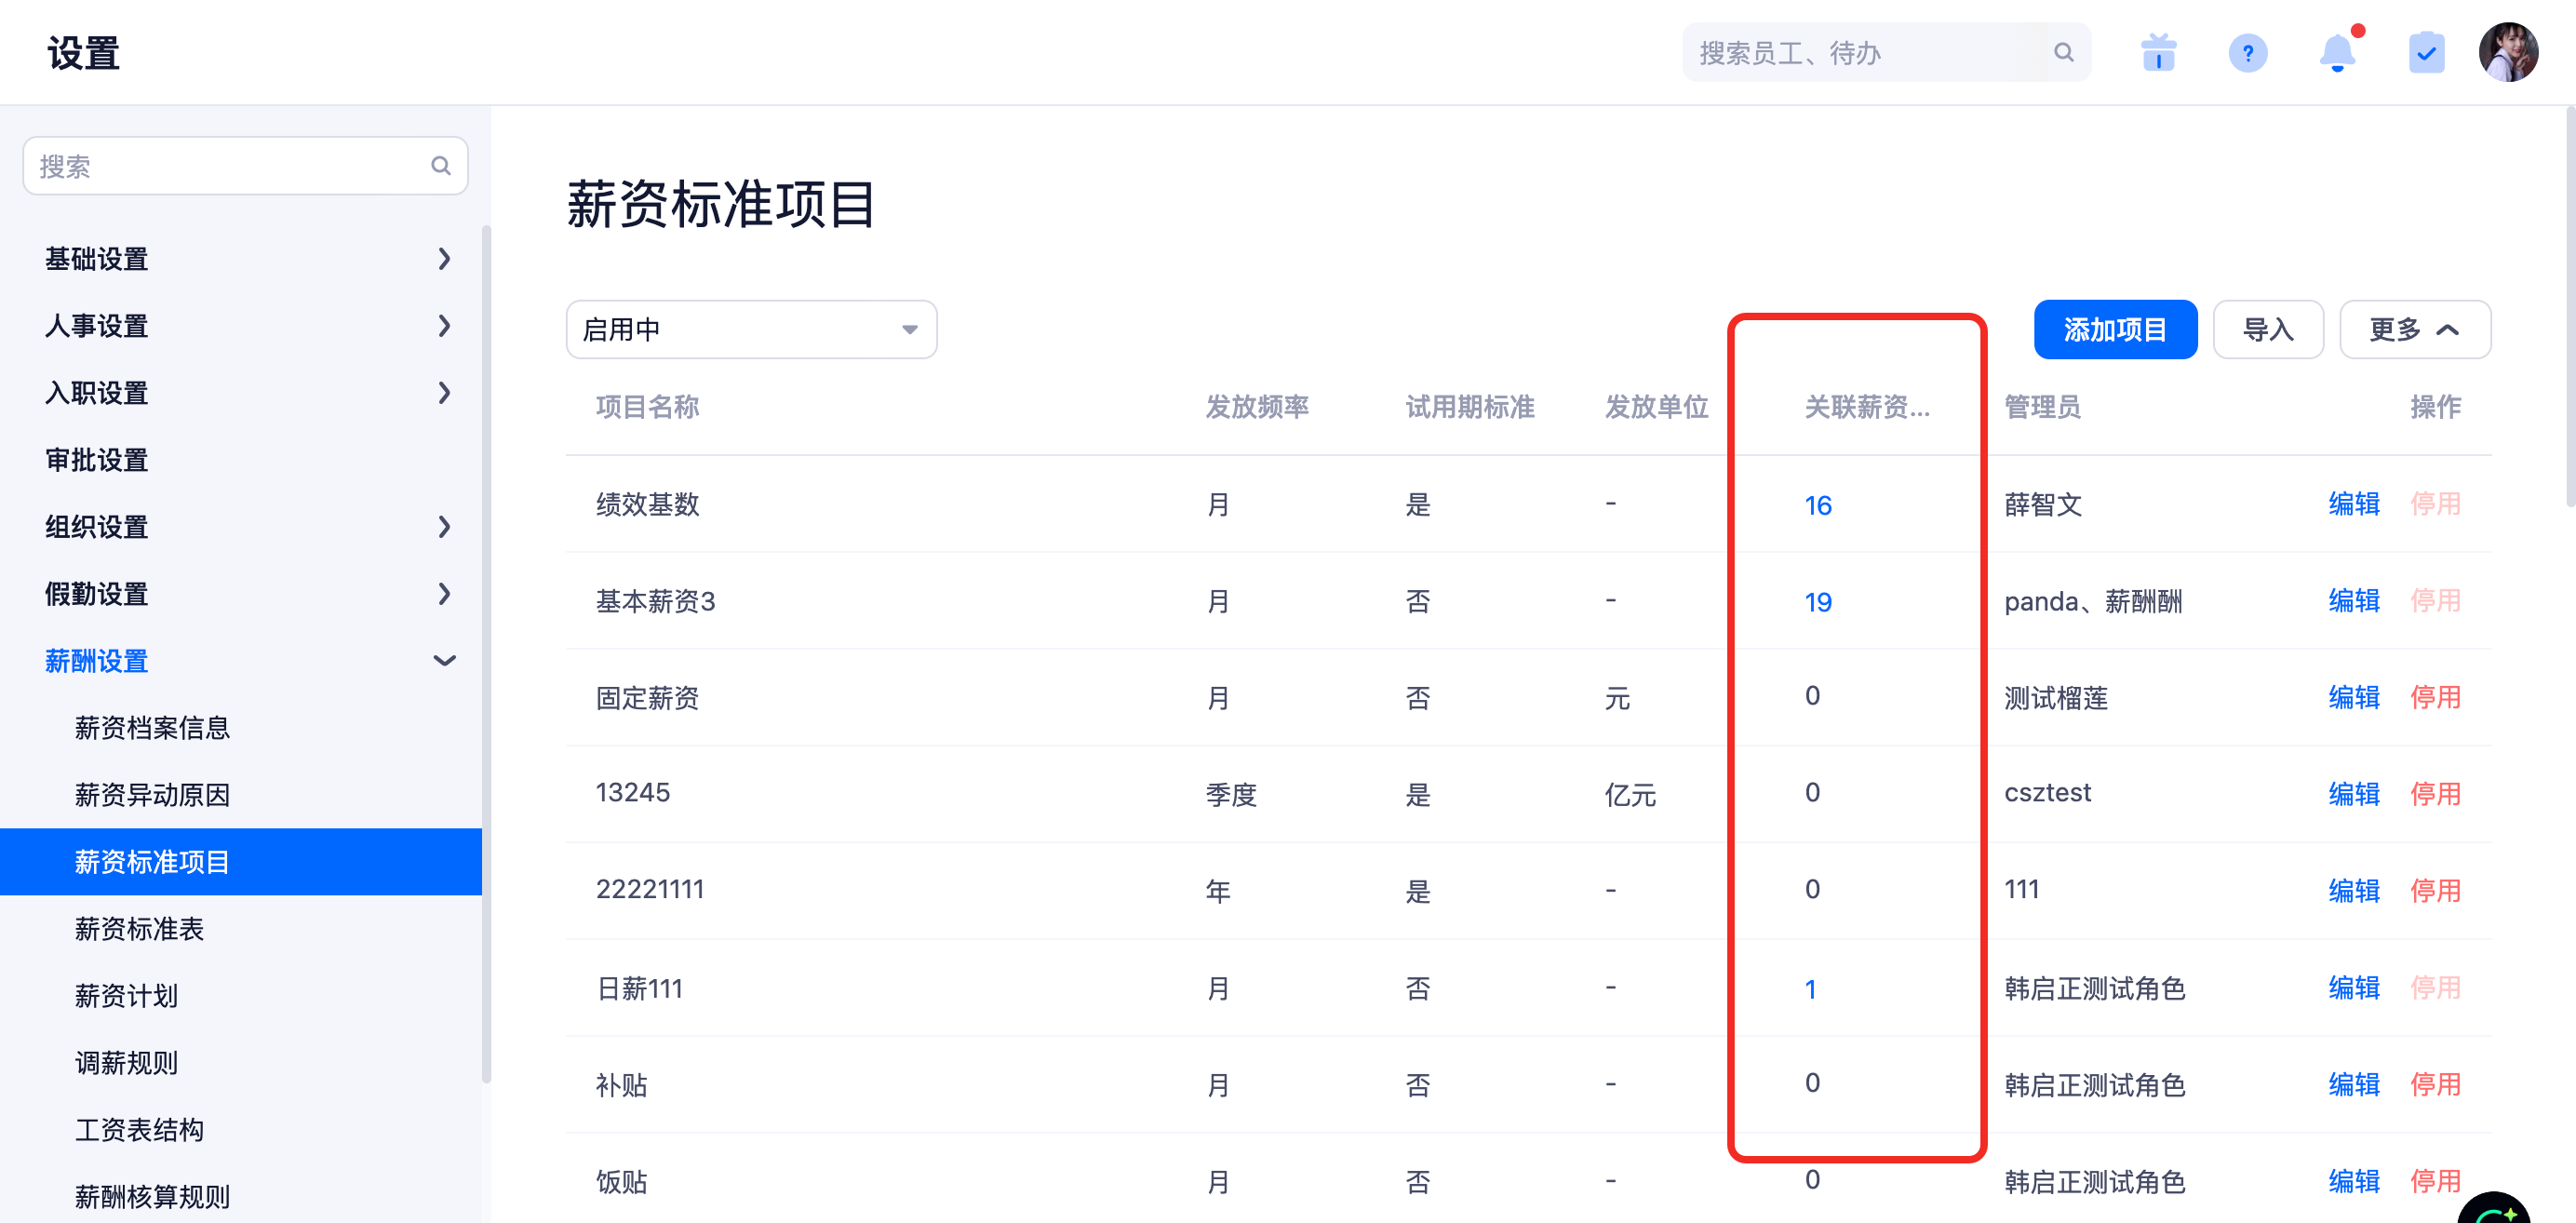Image resolution: width=2576 pixels, height=1223 pixels.
Task: Click the assistant bubble icon at bottom right
Action: pos(2496,1207)
